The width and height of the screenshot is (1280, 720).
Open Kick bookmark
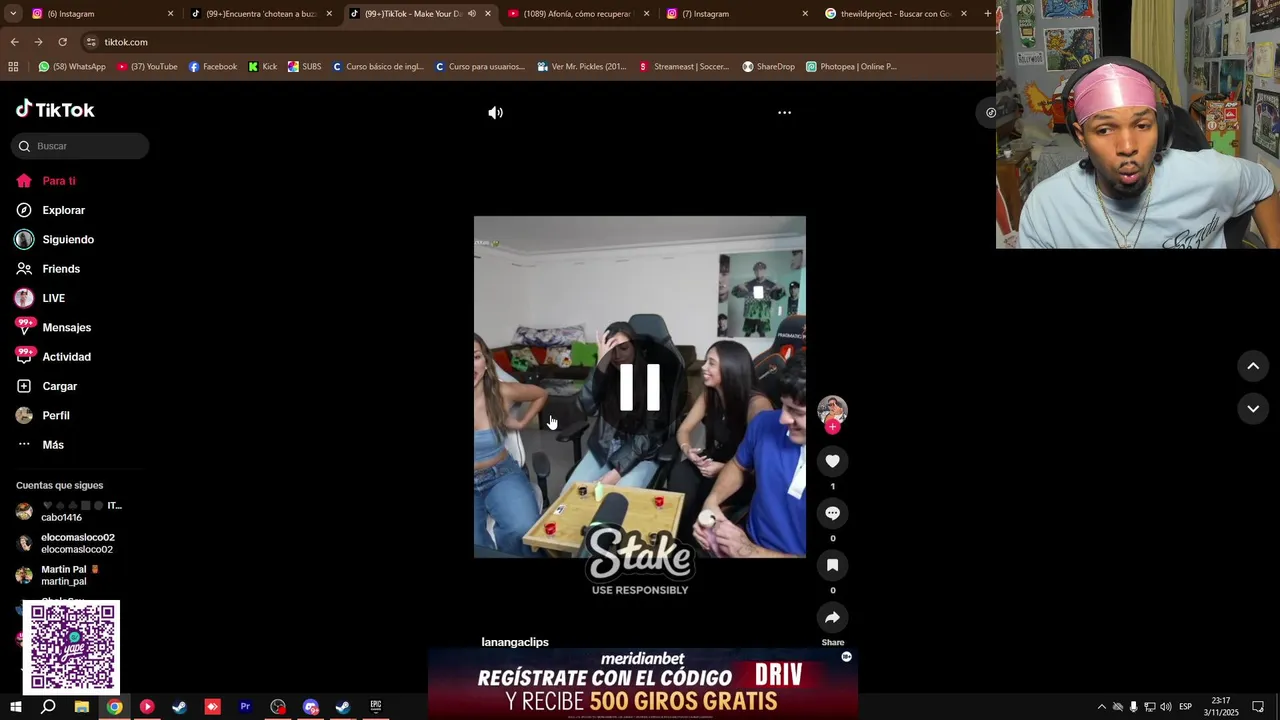(263, 67)
